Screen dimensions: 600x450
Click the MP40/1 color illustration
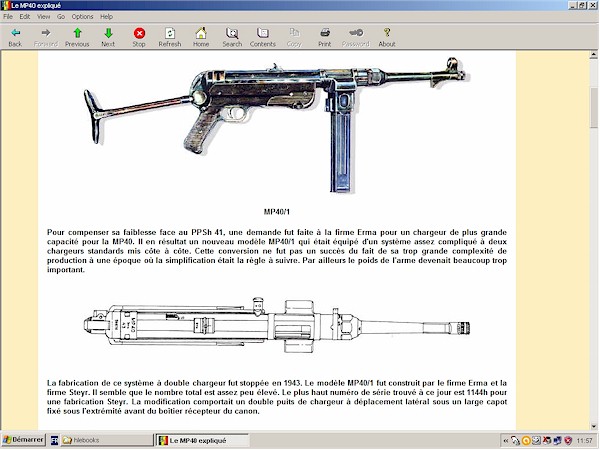pyautogui.click(x=276, y=124)
